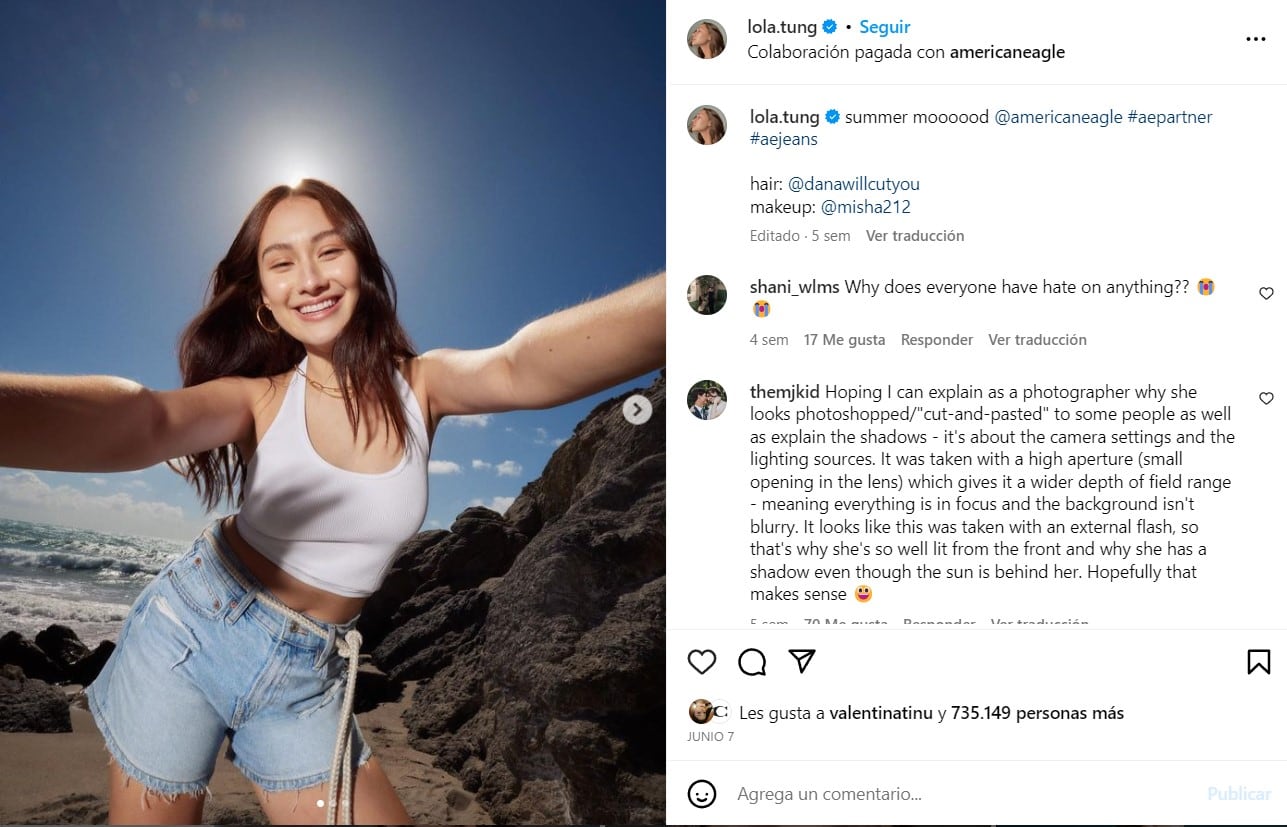Share post with paper plane icon
The width and height of the screenshot is (1287, 827).
[x=802, y=661]
